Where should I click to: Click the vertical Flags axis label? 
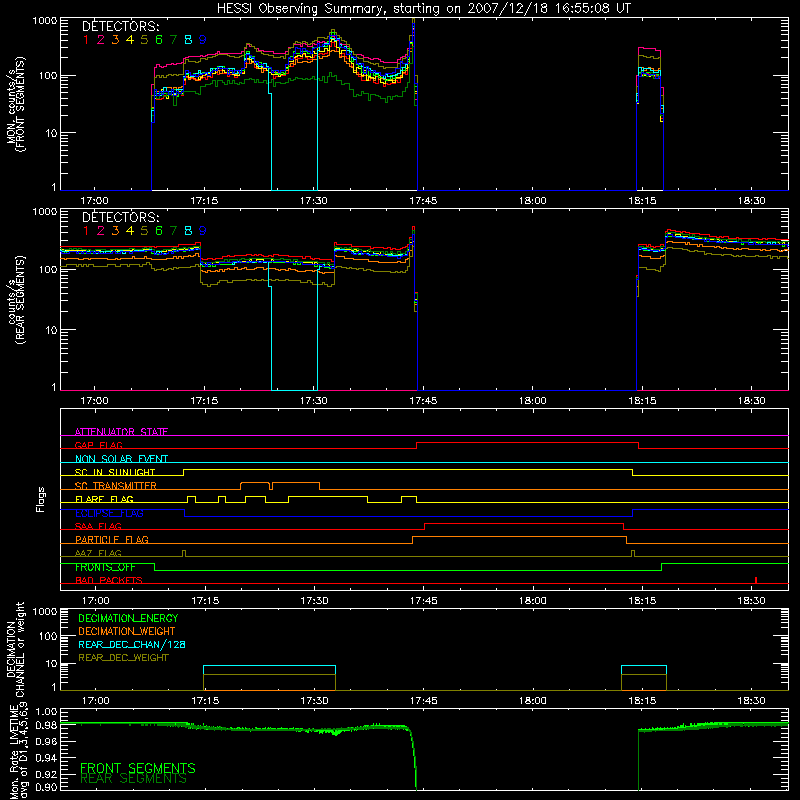[41, 499]
